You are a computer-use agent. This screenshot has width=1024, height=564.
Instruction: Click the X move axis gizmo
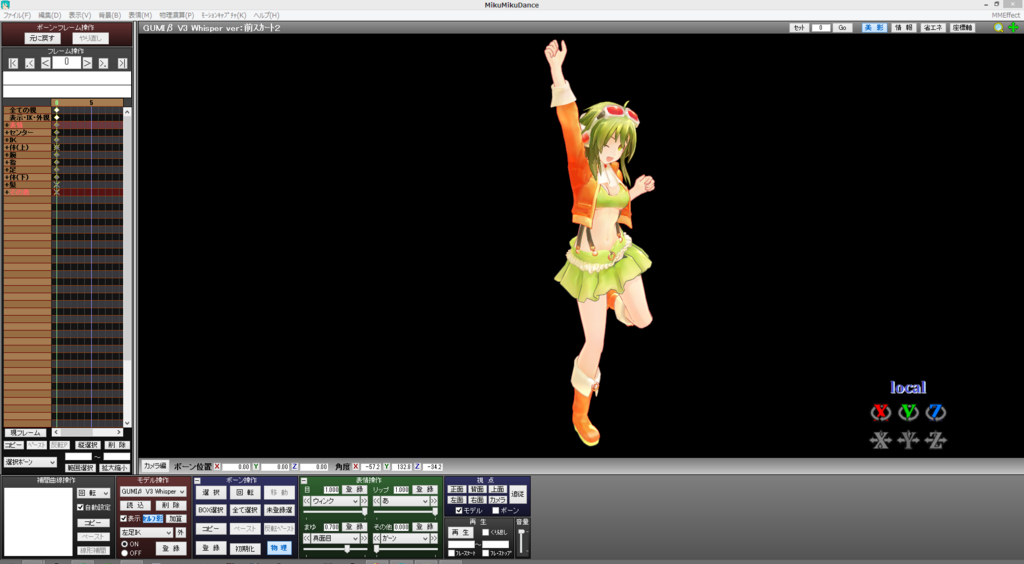pos(881,441)
